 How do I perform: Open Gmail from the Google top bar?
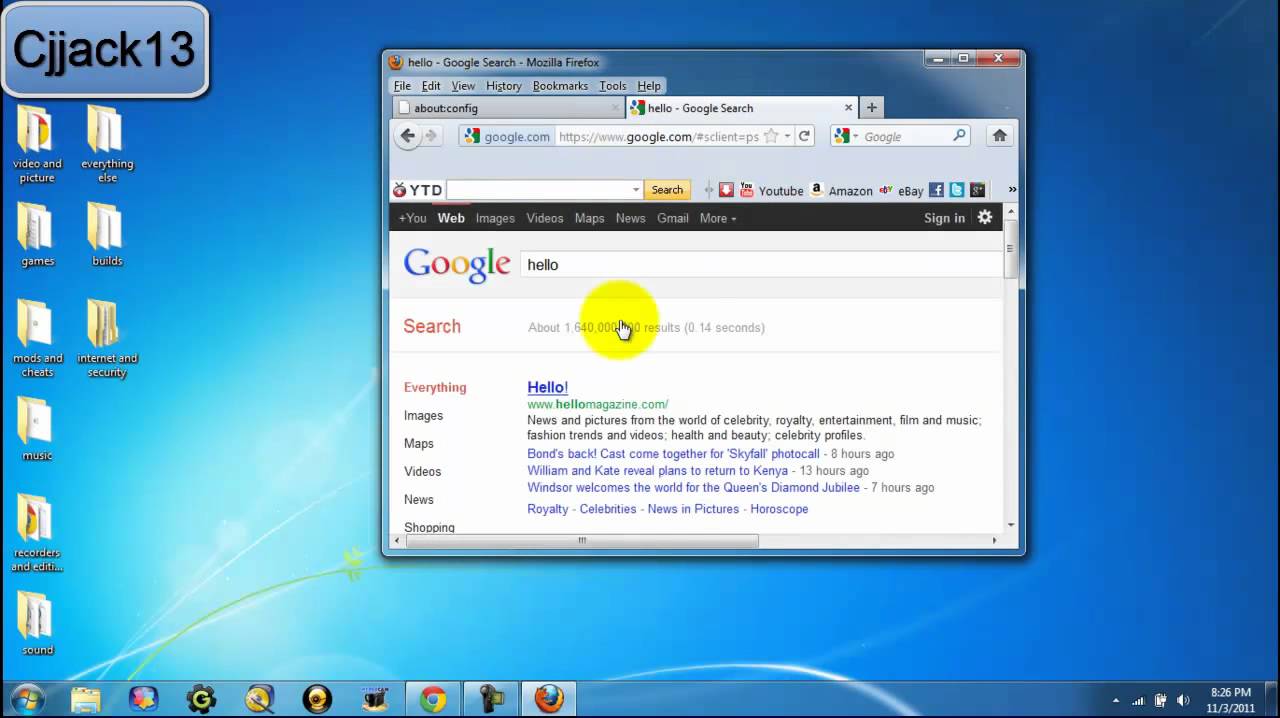tap(672, 218)
